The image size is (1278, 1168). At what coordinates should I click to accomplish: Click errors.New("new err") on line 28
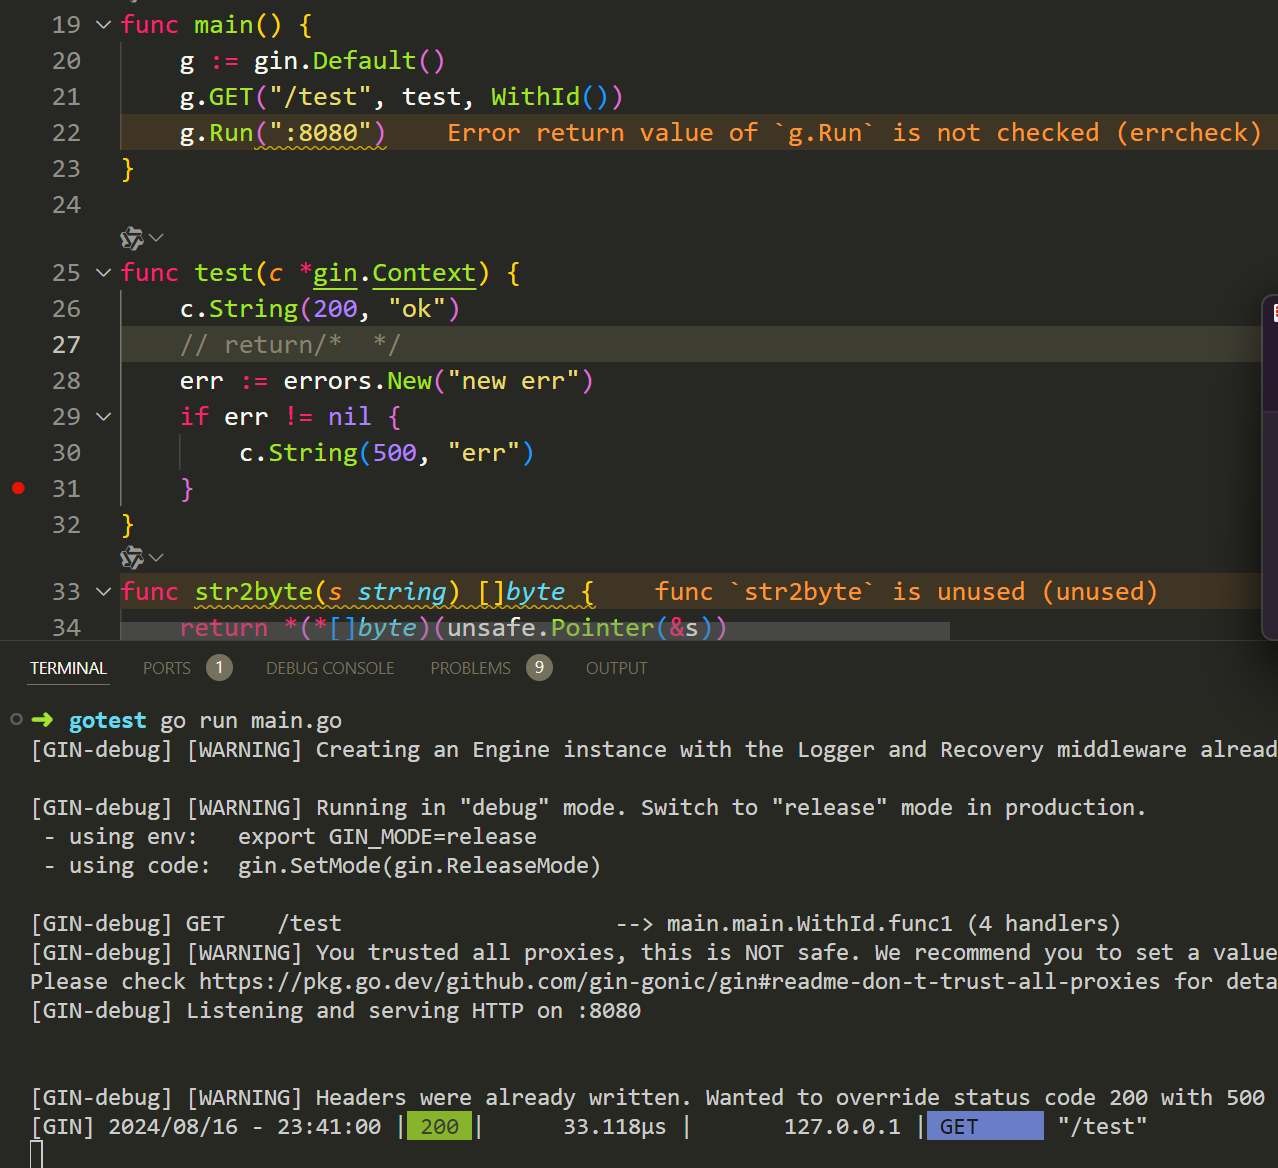coord(438,381)
